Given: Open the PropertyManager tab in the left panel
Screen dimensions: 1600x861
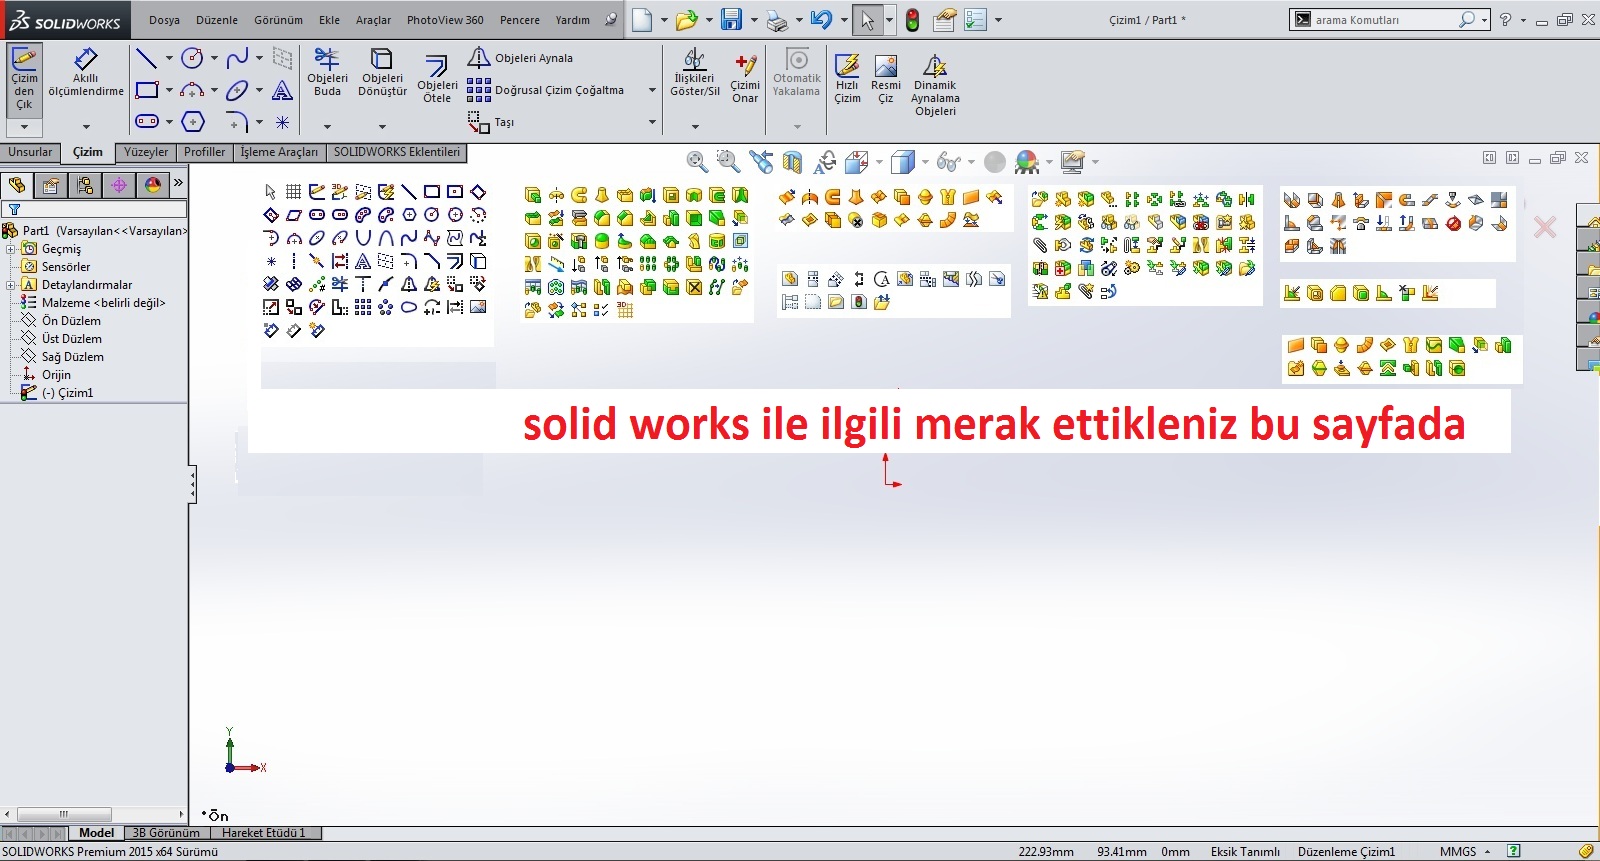Looking at the screenshot, I should 51,185.
